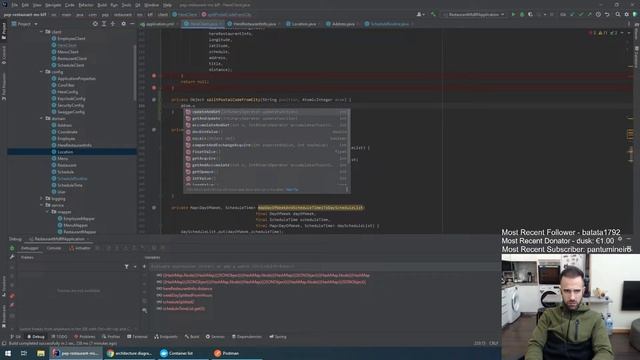Toggle Mute Breakpoints in Debug sidebar

(12, 305)
